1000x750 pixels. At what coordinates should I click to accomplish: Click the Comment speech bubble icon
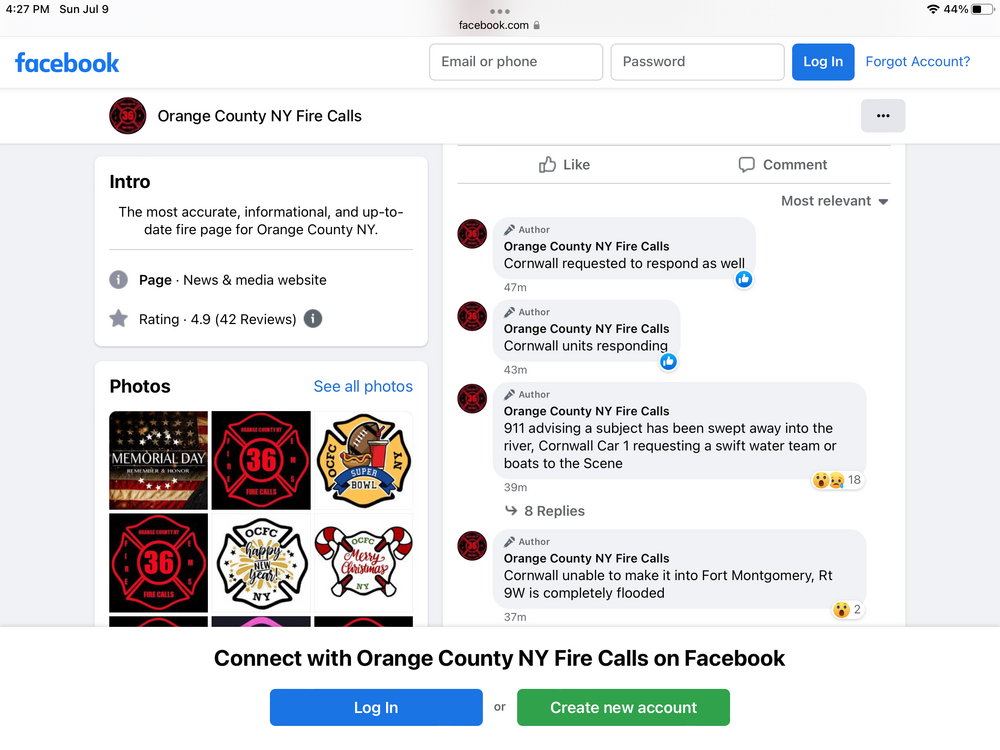coord(746,165)
